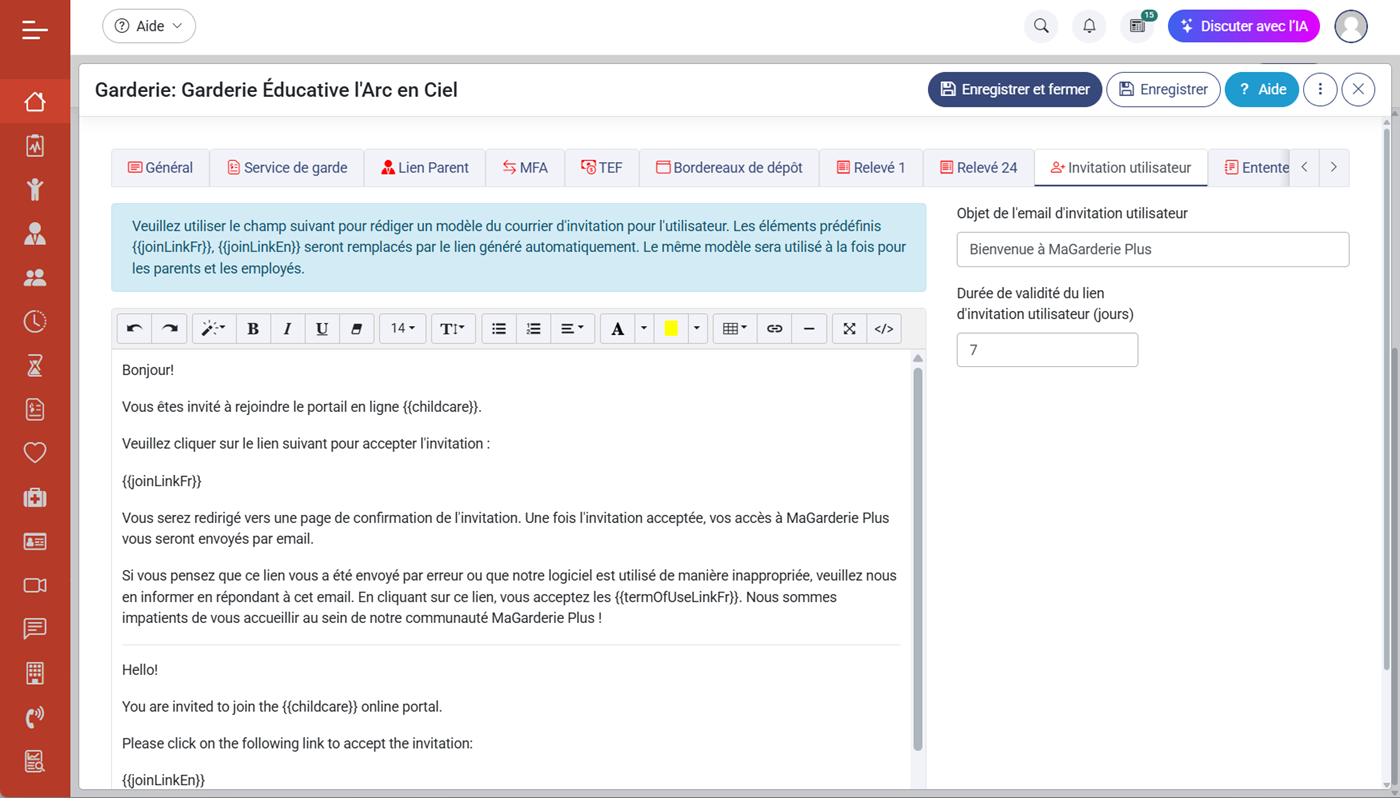
Task: Click the eraser clear-formatting icon
Action: pyautogui.click(x=356, y=329)
